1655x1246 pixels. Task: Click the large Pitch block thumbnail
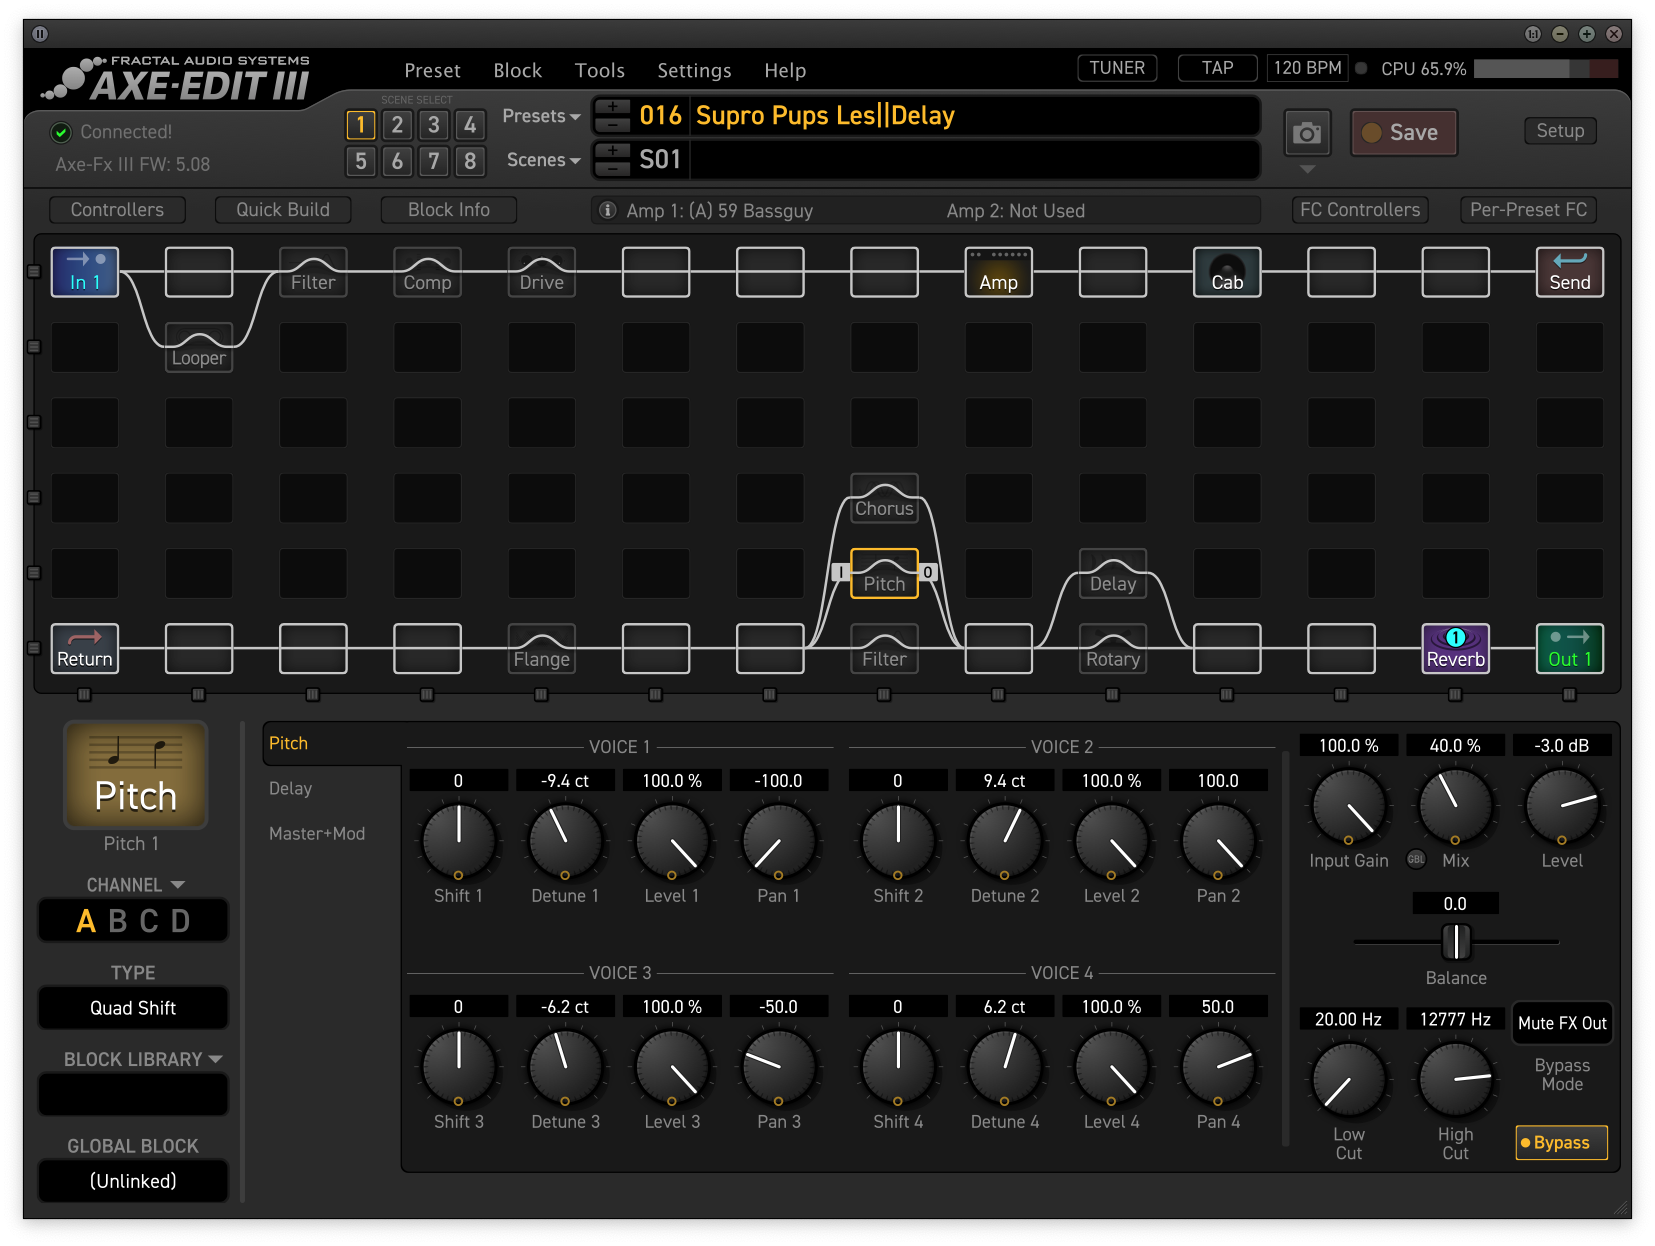136,776
